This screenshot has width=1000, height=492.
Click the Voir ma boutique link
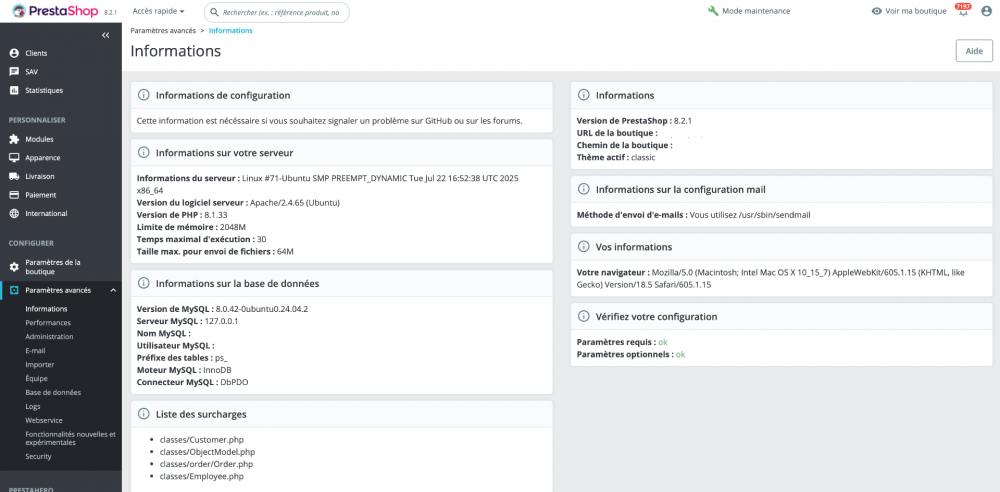[908, 11]
